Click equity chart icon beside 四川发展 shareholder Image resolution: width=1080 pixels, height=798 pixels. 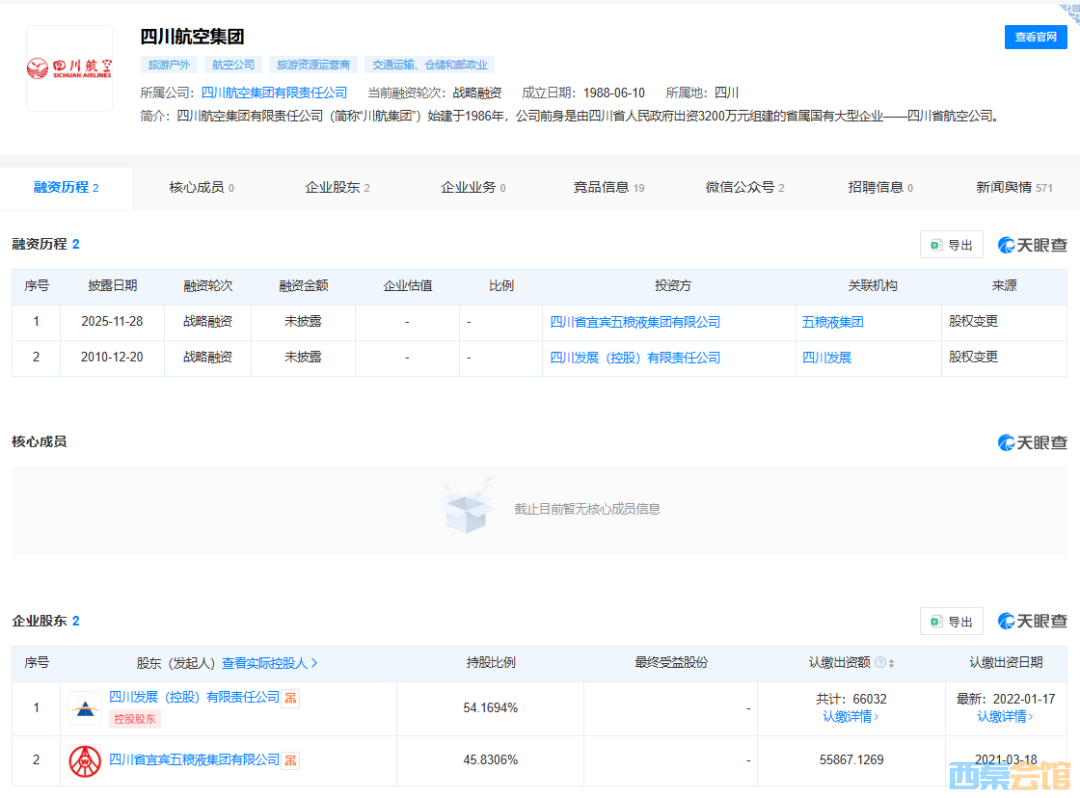pyautogui.click(x=291, y=698)
